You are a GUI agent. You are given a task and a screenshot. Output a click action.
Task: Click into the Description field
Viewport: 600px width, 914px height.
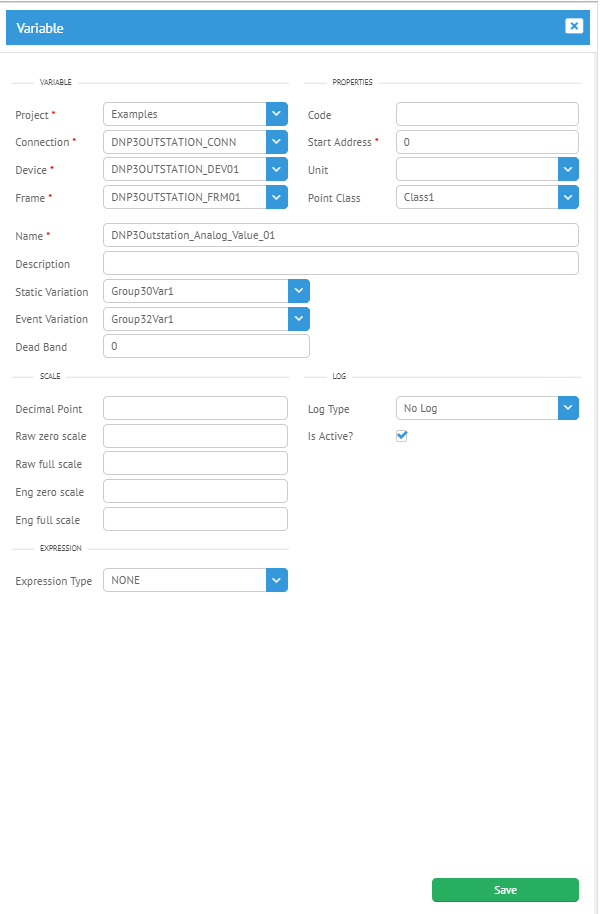point(341,263)
